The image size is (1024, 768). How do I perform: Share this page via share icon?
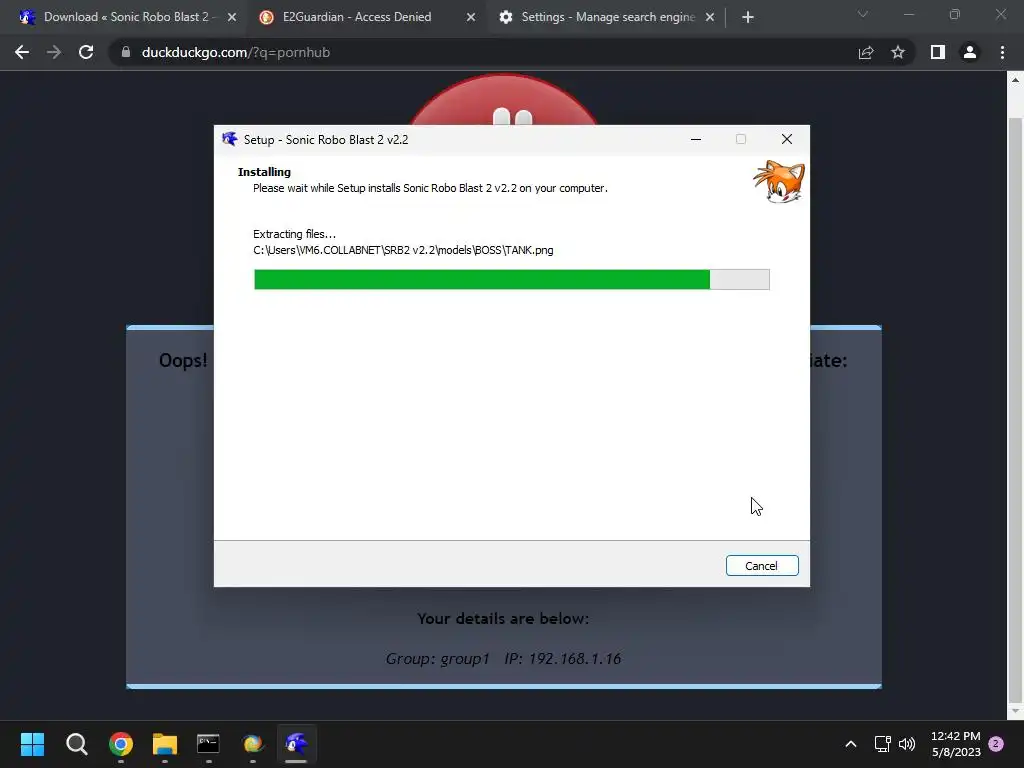866,52
